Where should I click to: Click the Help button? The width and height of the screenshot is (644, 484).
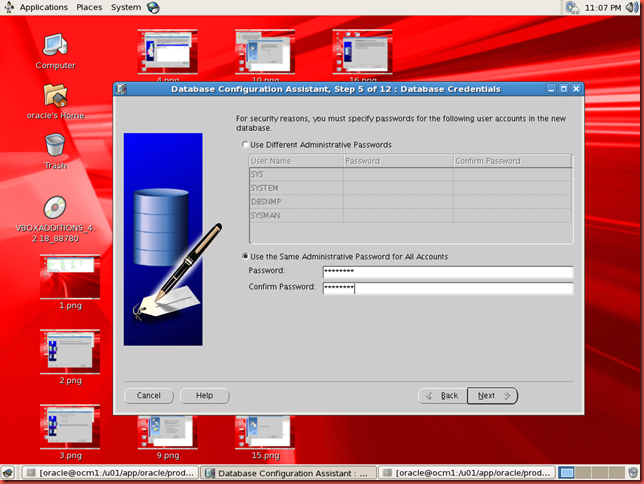205,396
